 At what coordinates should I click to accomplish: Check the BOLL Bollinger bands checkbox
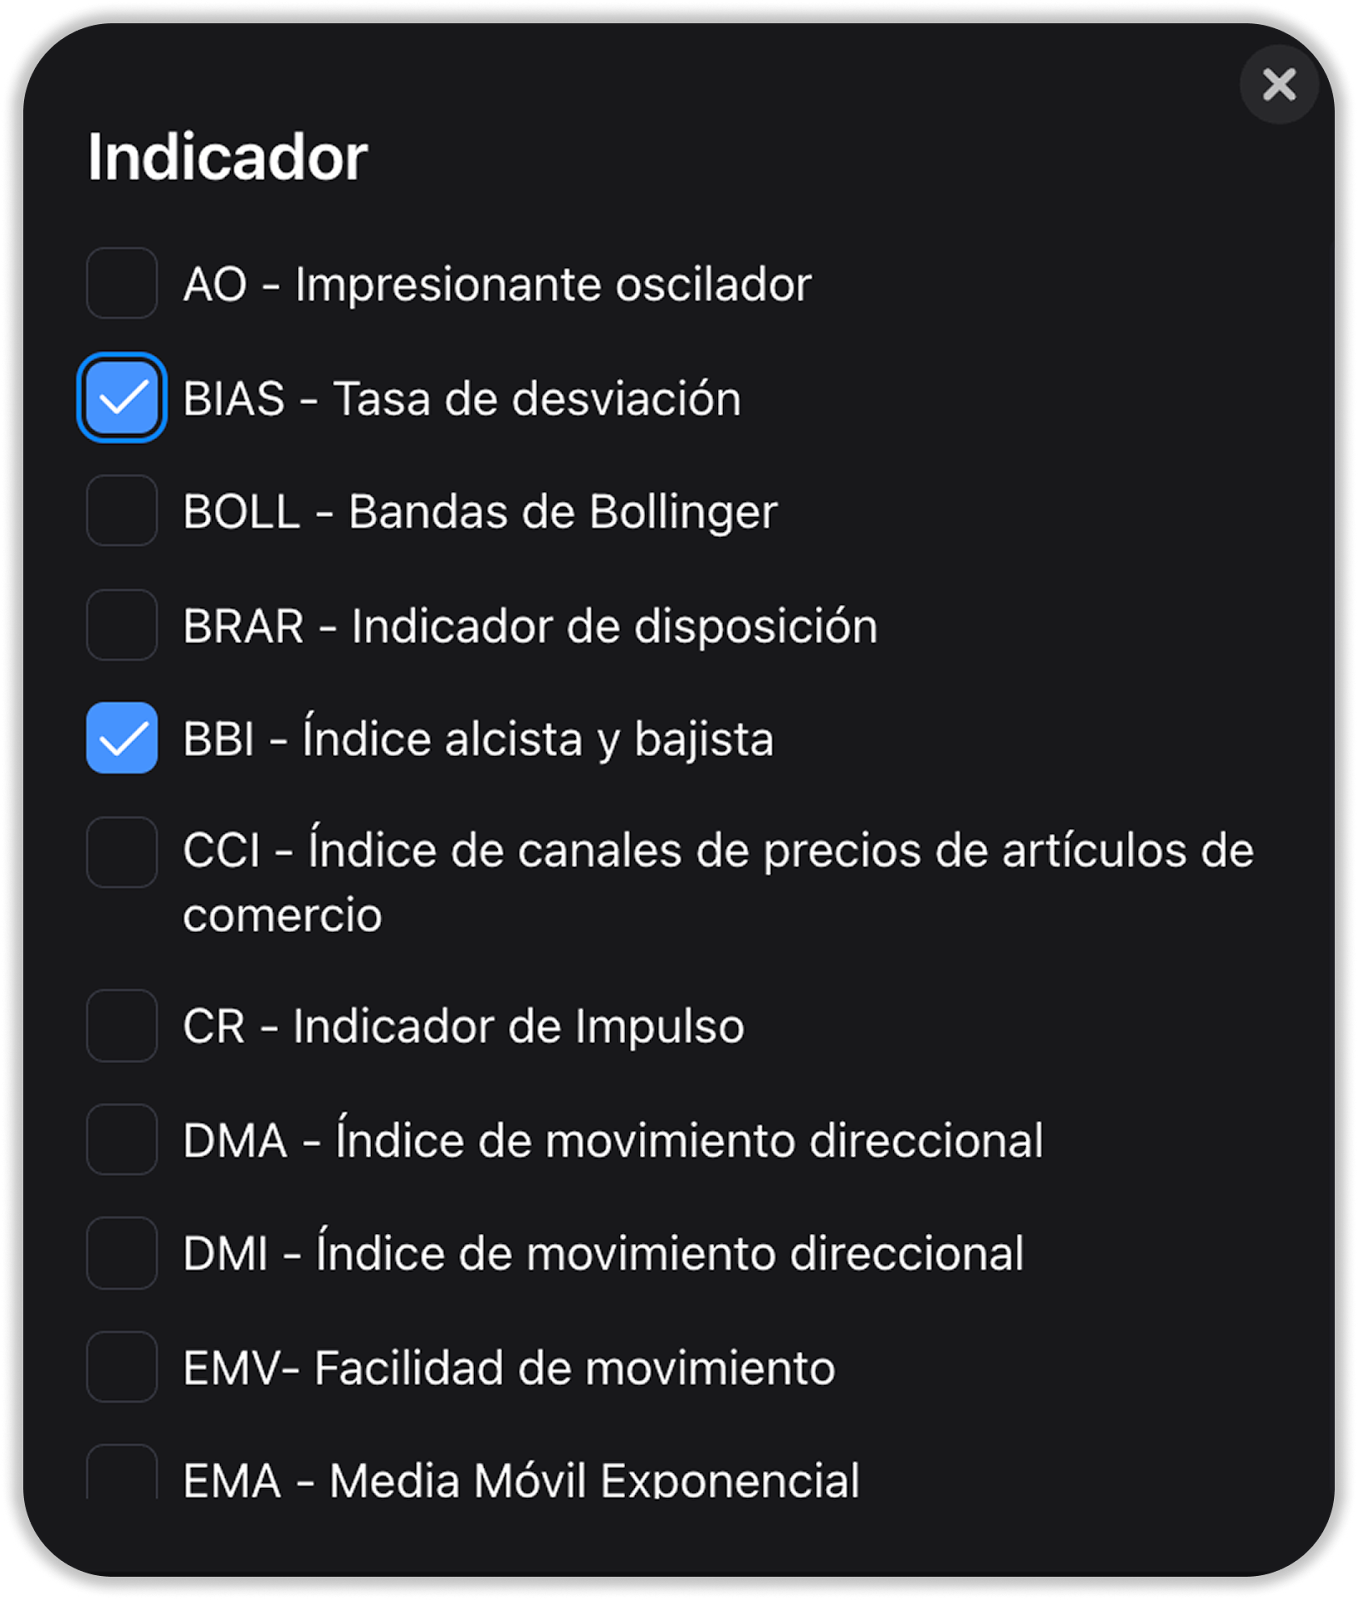[x=122, y=511]
